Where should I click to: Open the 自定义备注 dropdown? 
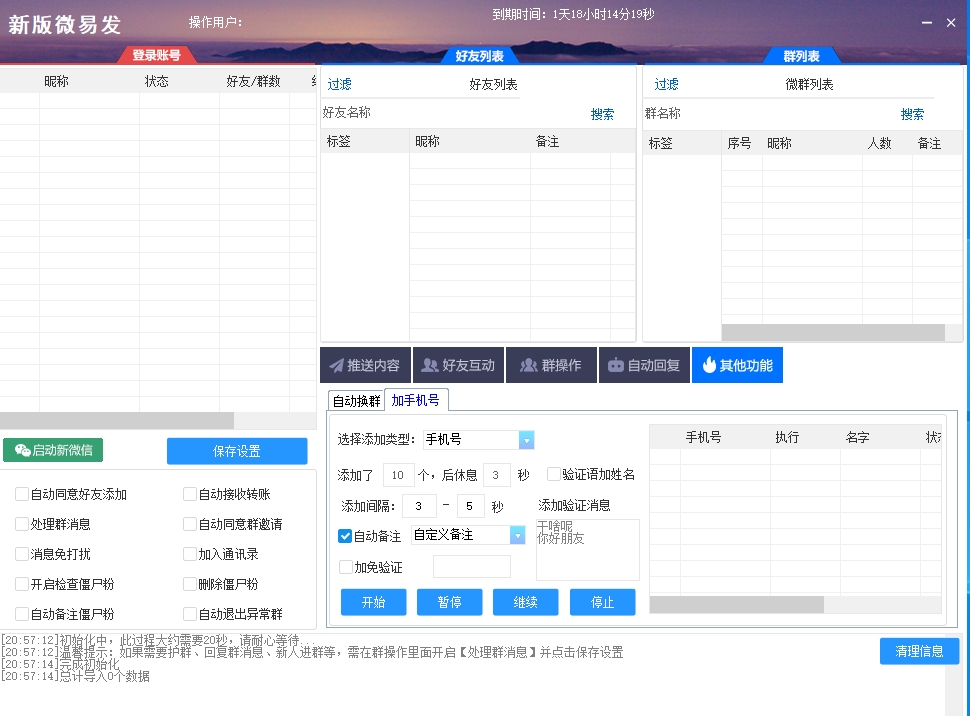468,535
